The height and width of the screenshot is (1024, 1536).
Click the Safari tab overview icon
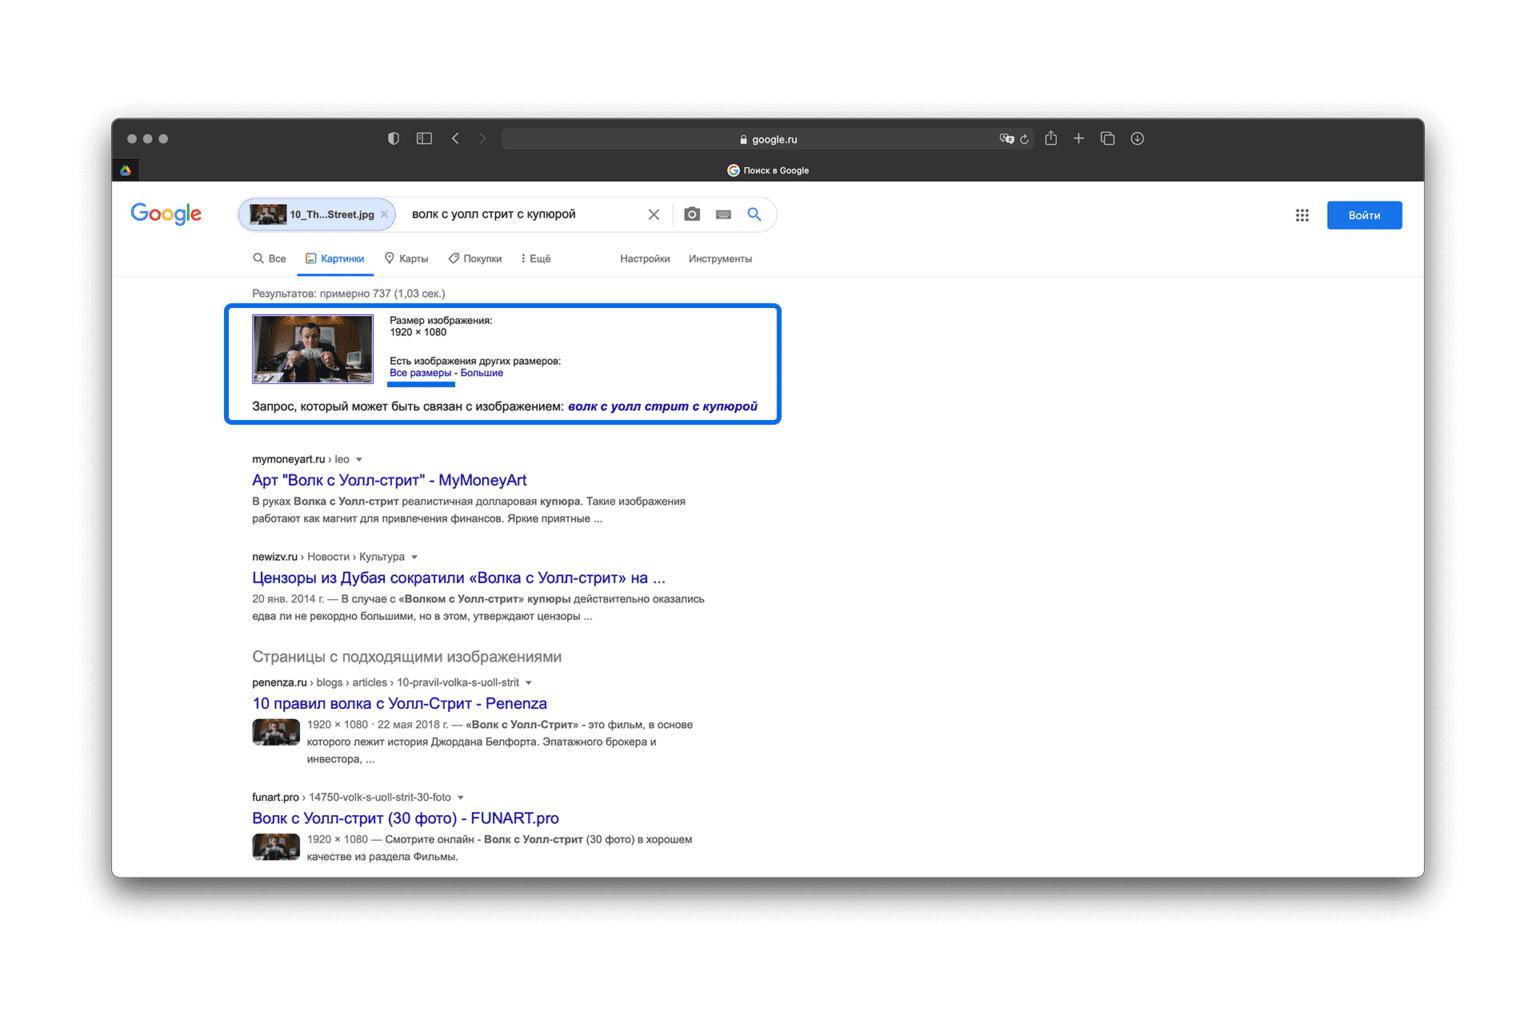tap(1107, 139)
